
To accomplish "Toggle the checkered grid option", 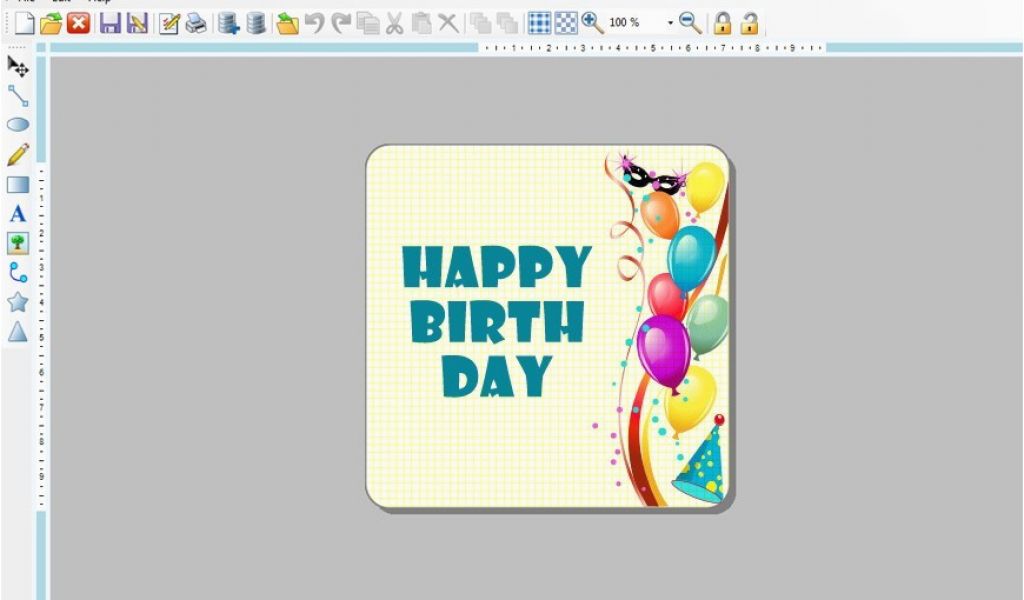I will [x=566, y=24].
